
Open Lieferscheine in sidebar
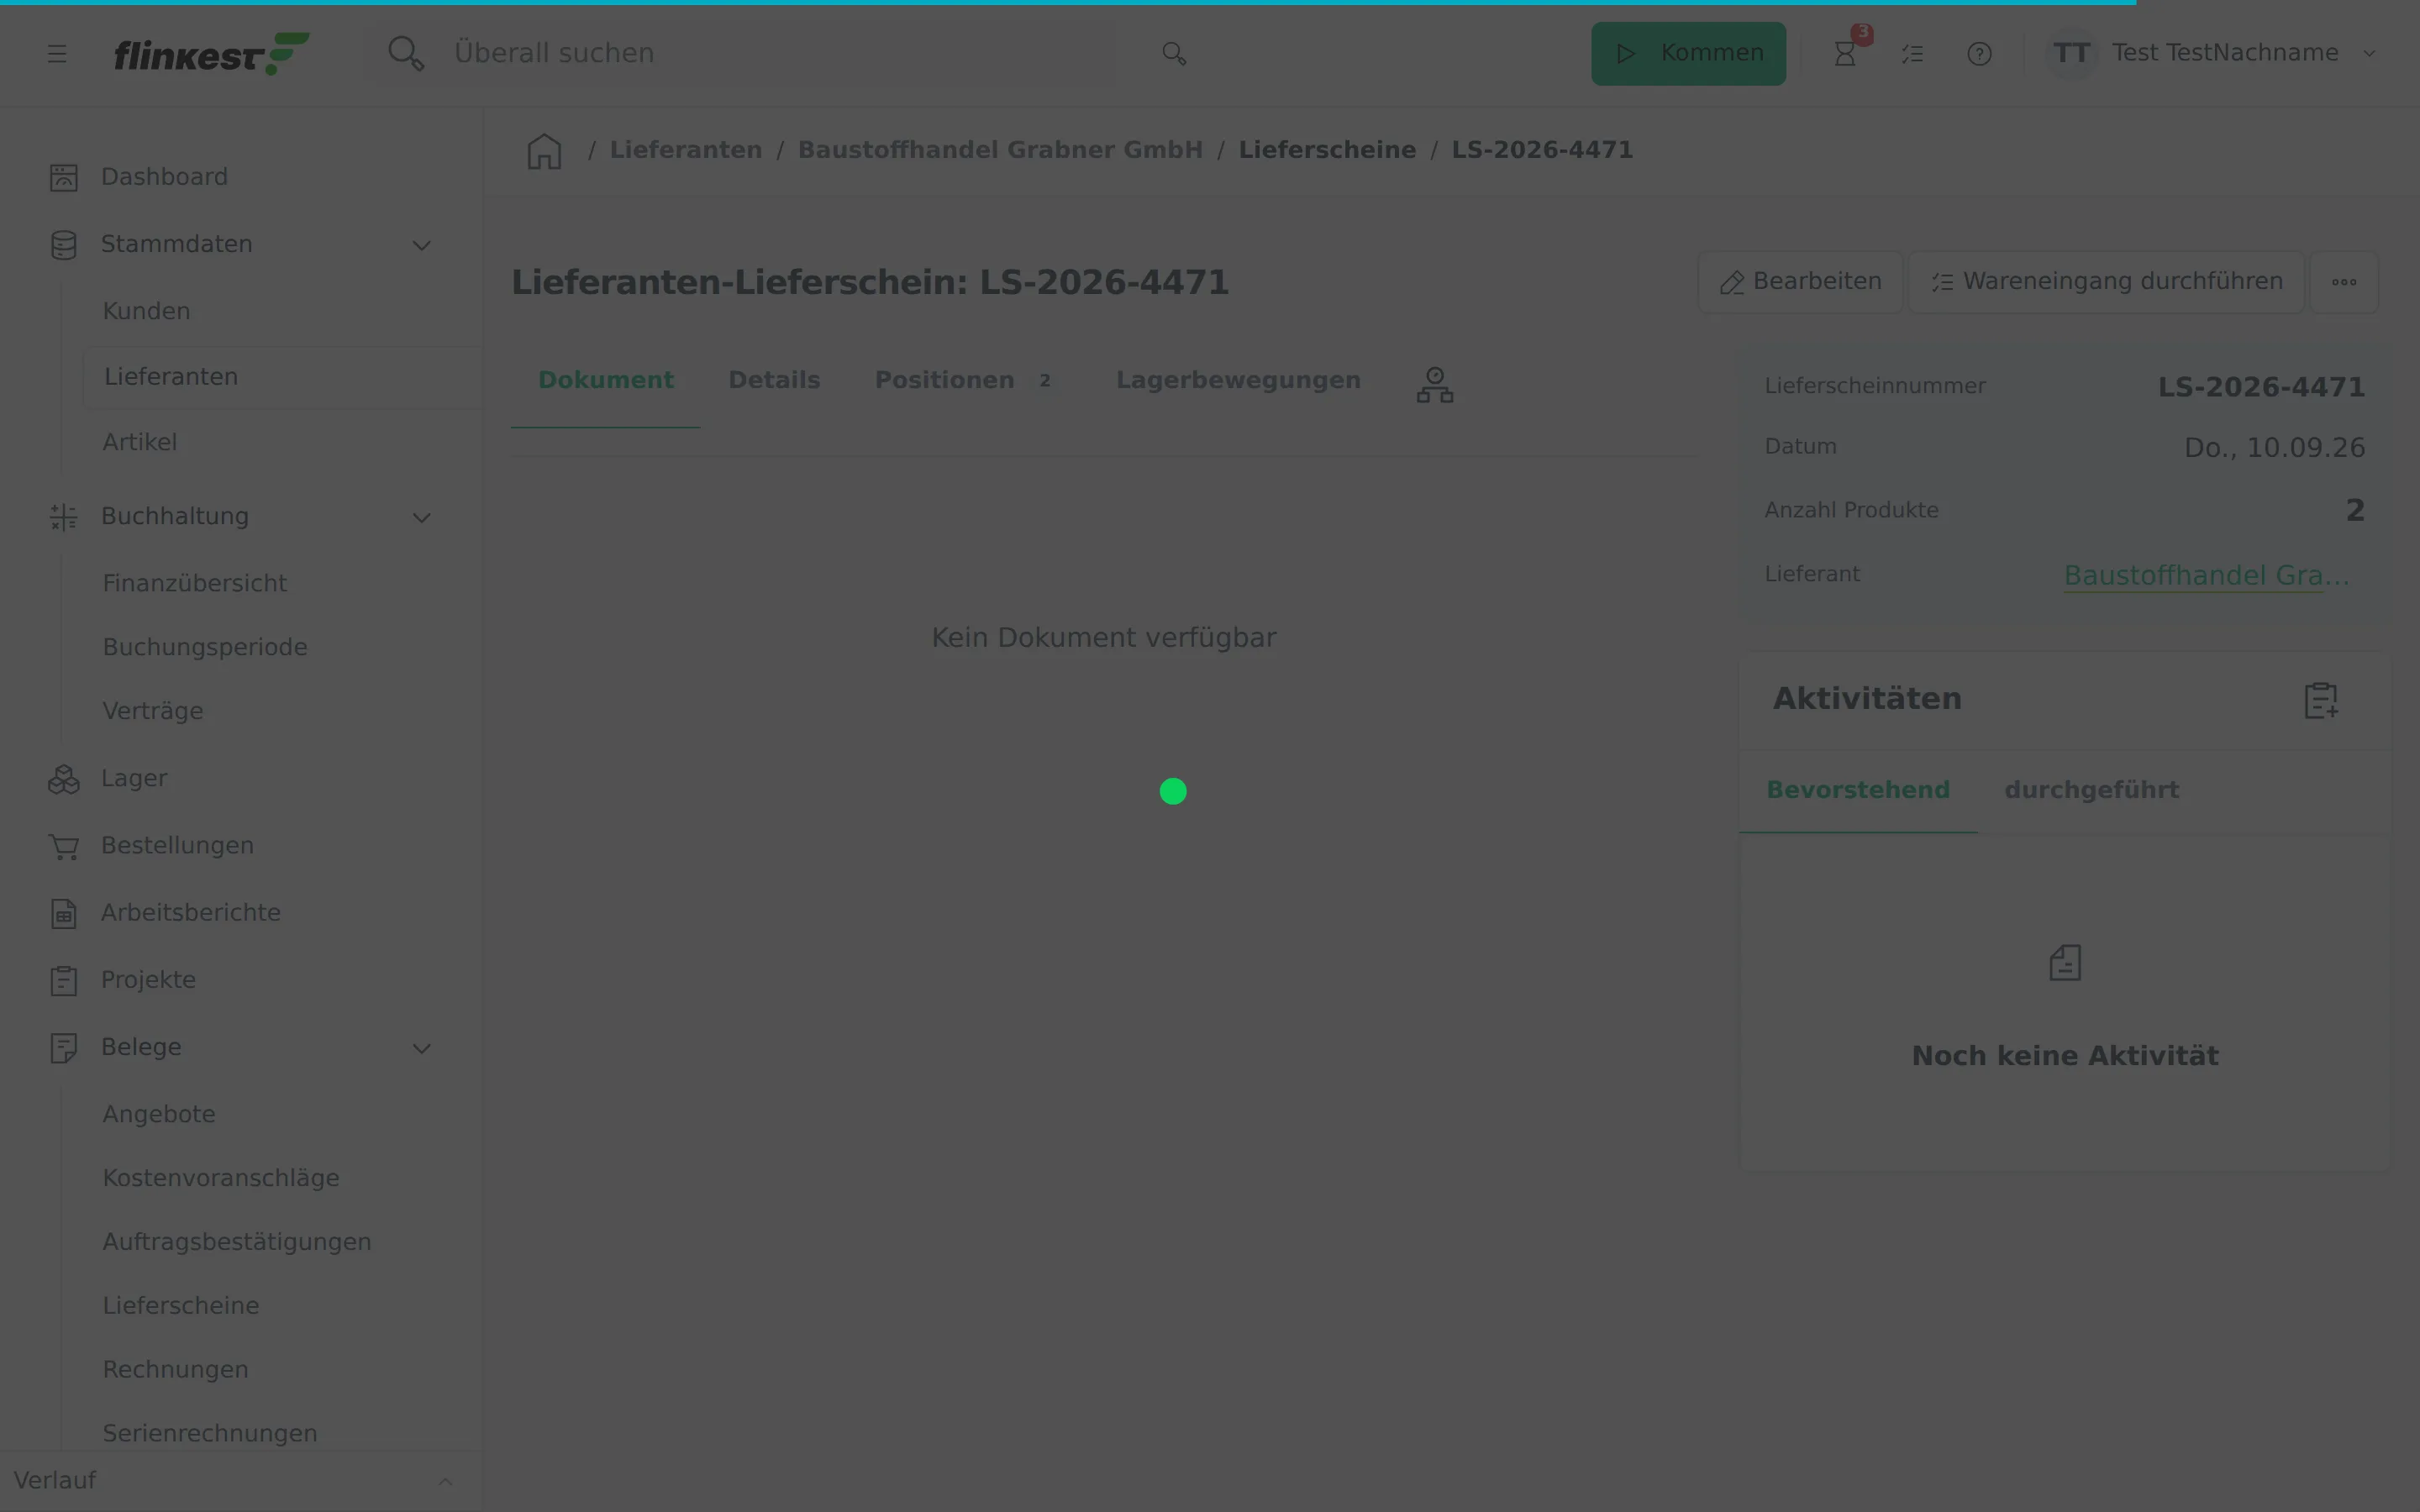[181, 1306]
